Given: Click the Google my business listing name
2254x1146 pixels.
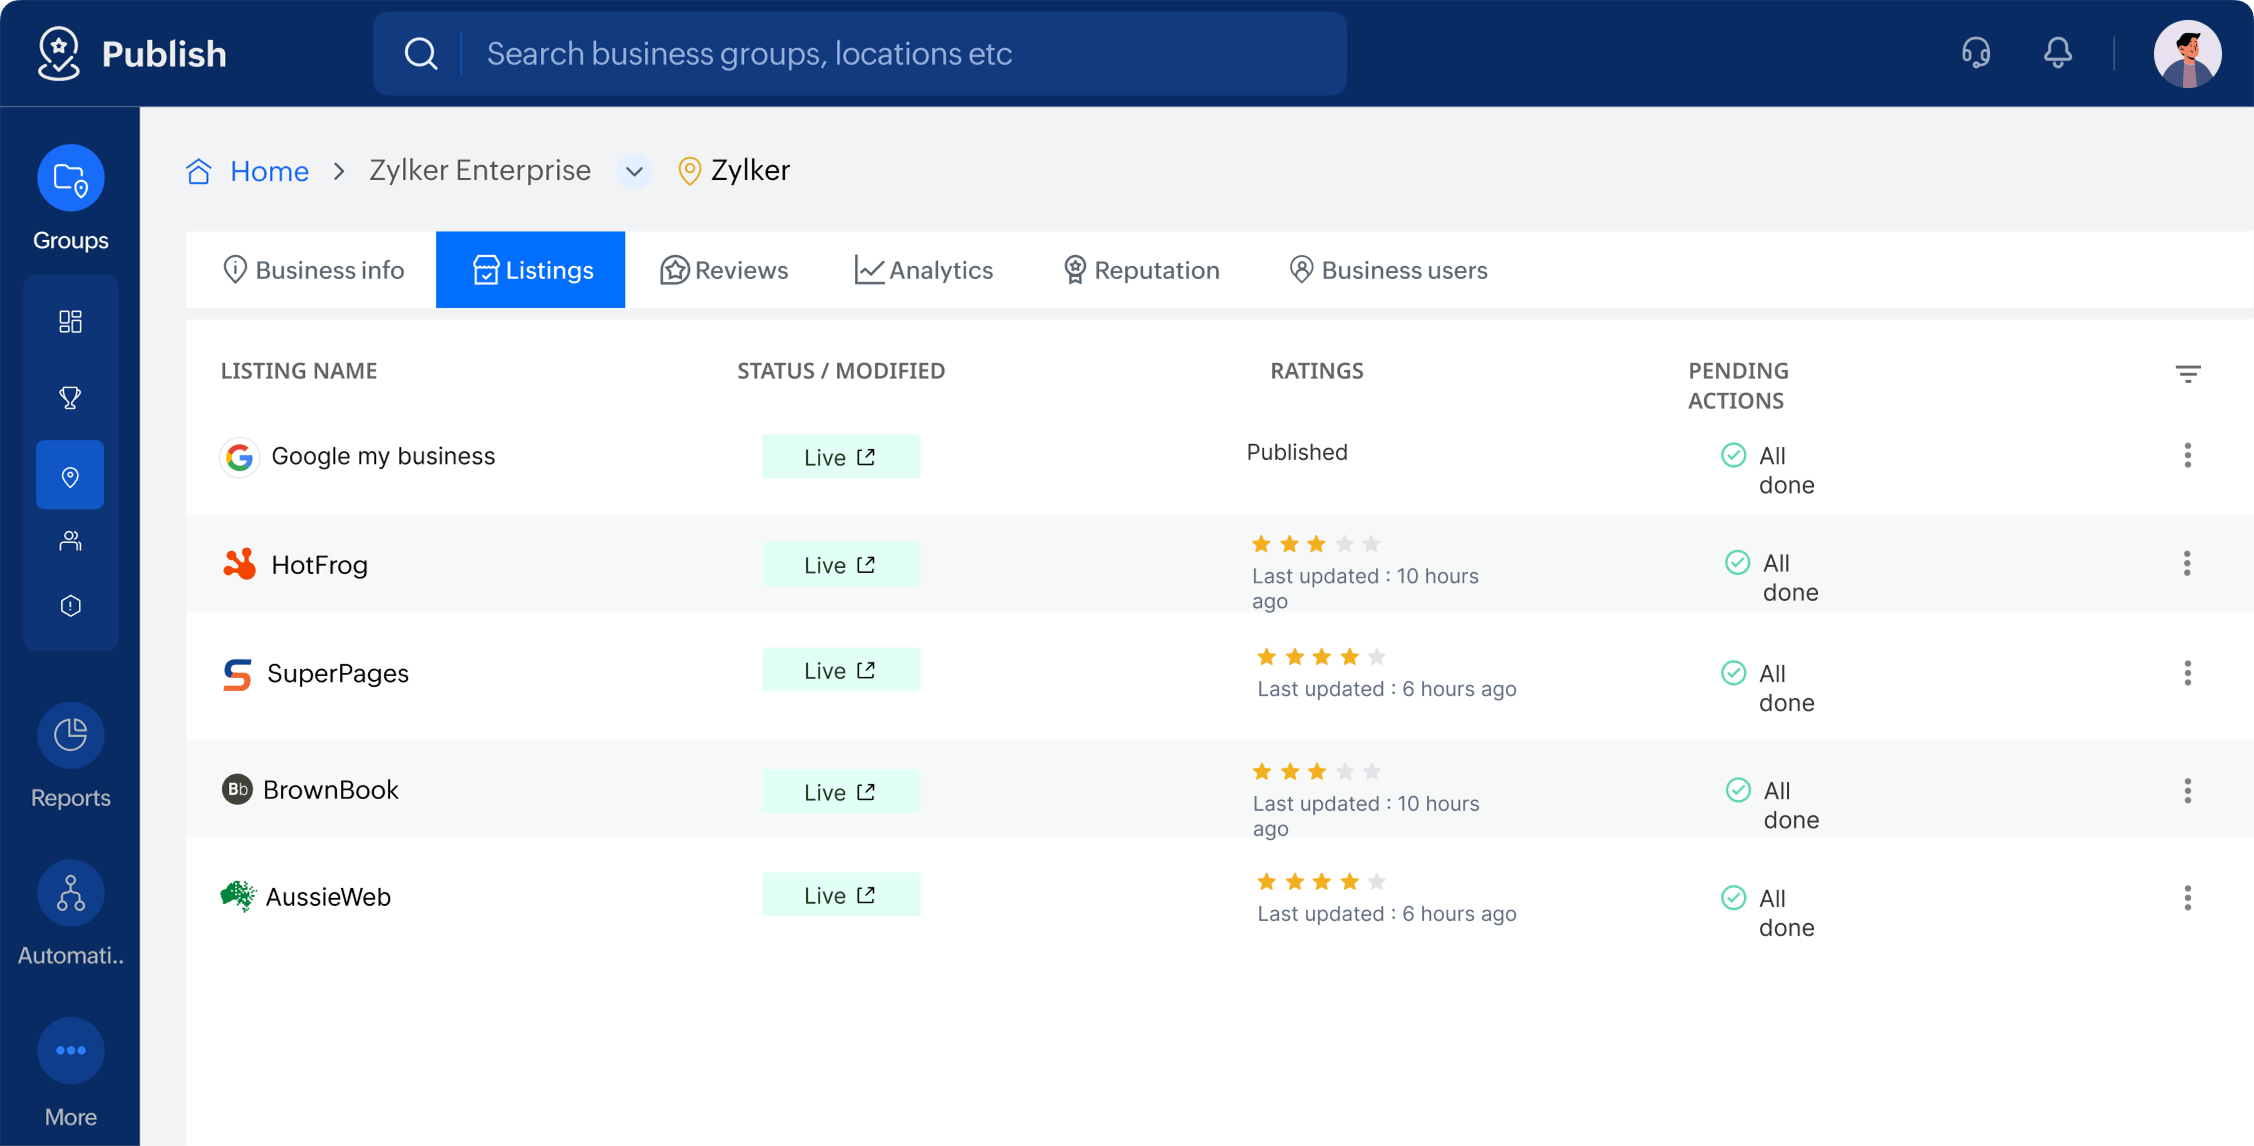Looking at the screenshot, I should [x=383, y=457].
